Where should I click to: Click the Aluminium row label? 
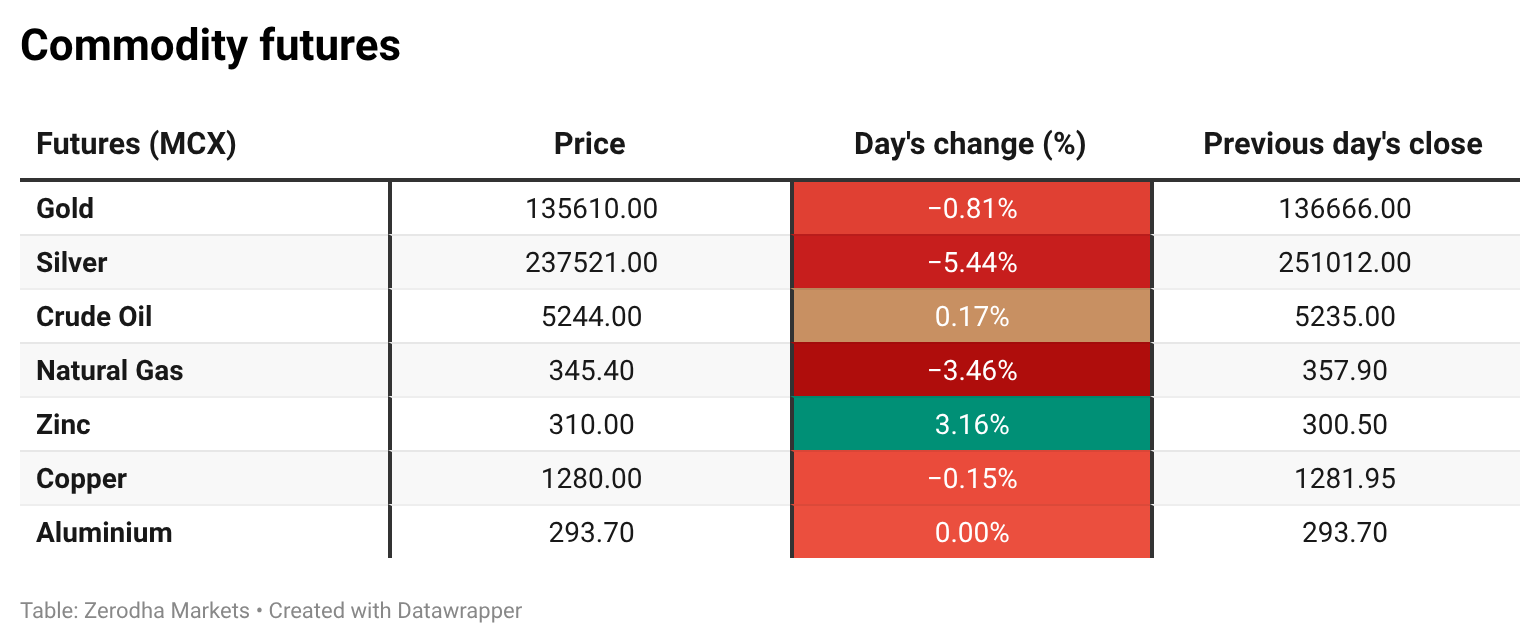point(104,533)
